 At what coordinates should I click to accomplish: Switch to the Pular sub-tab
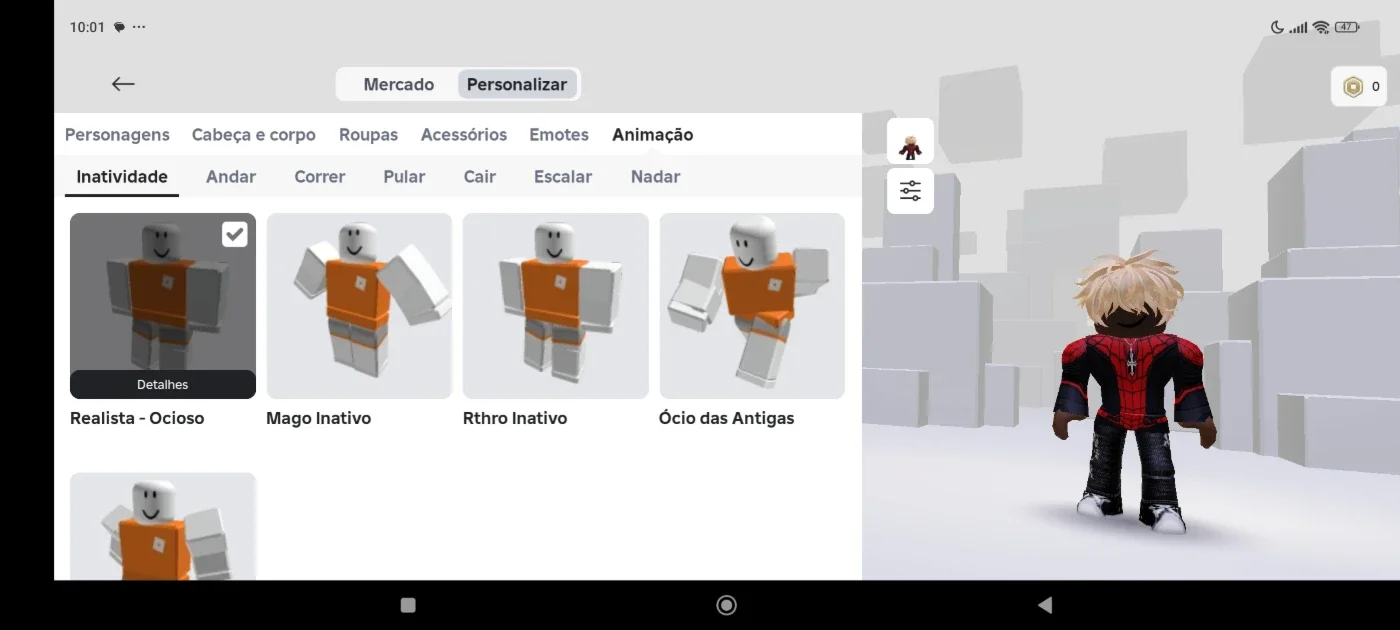pyautogui.click(x=404, y=177)
